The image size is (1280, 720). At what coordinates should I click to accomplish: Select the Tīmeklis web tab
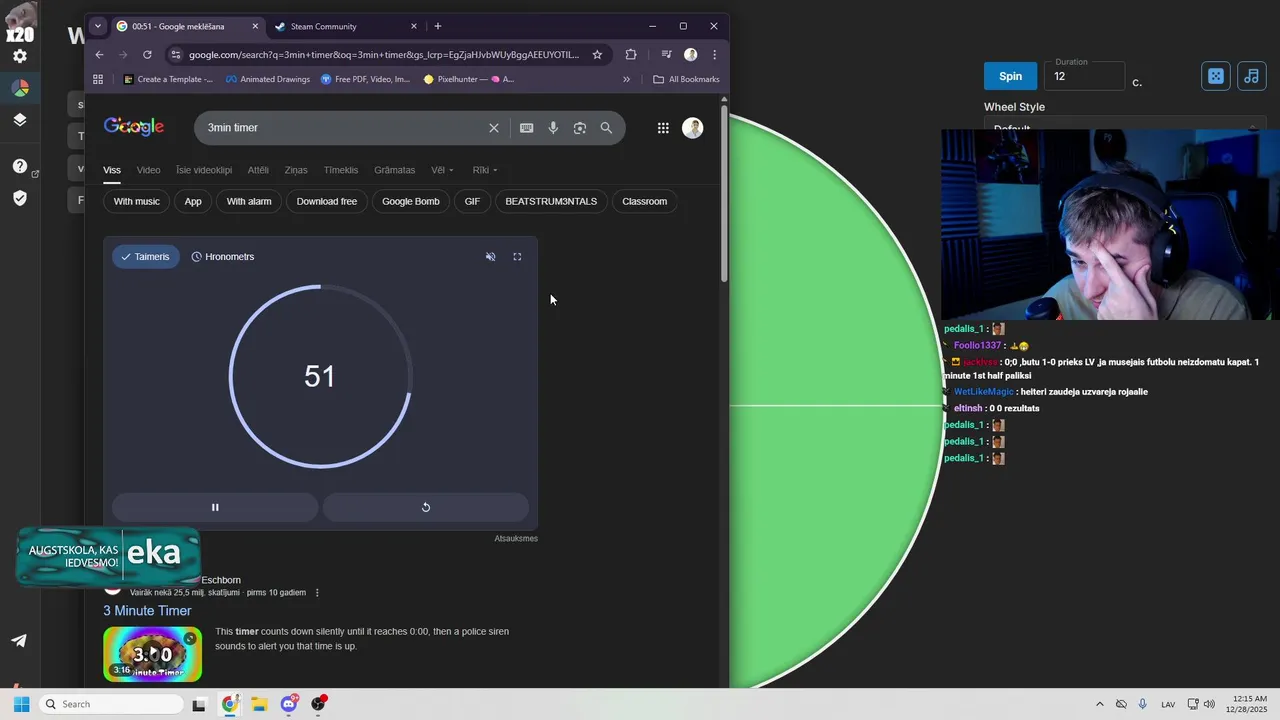click(341, 170)
